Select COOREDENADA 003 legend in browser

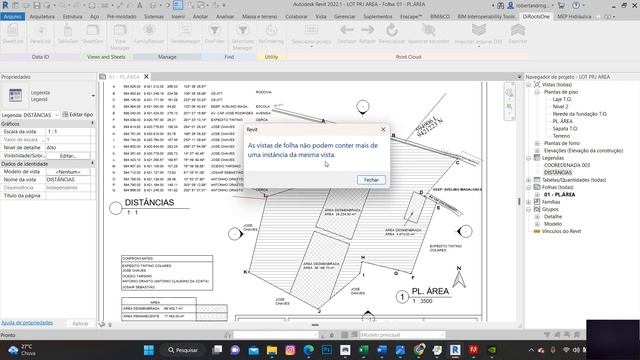coord(567,165)
